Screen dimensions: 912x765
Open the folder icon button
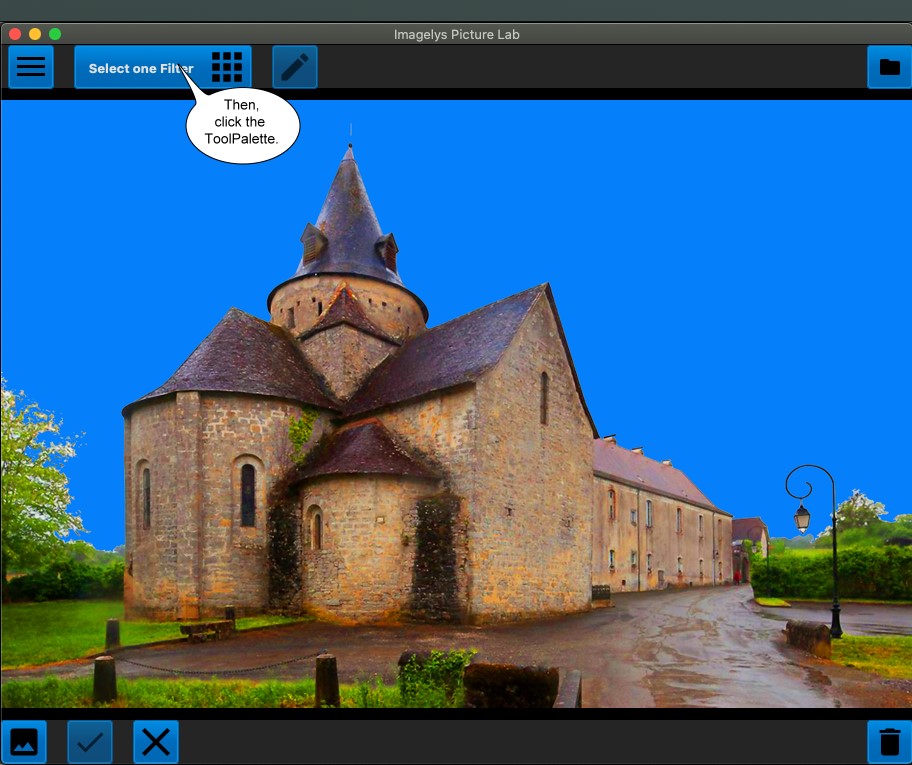point(889,67)
